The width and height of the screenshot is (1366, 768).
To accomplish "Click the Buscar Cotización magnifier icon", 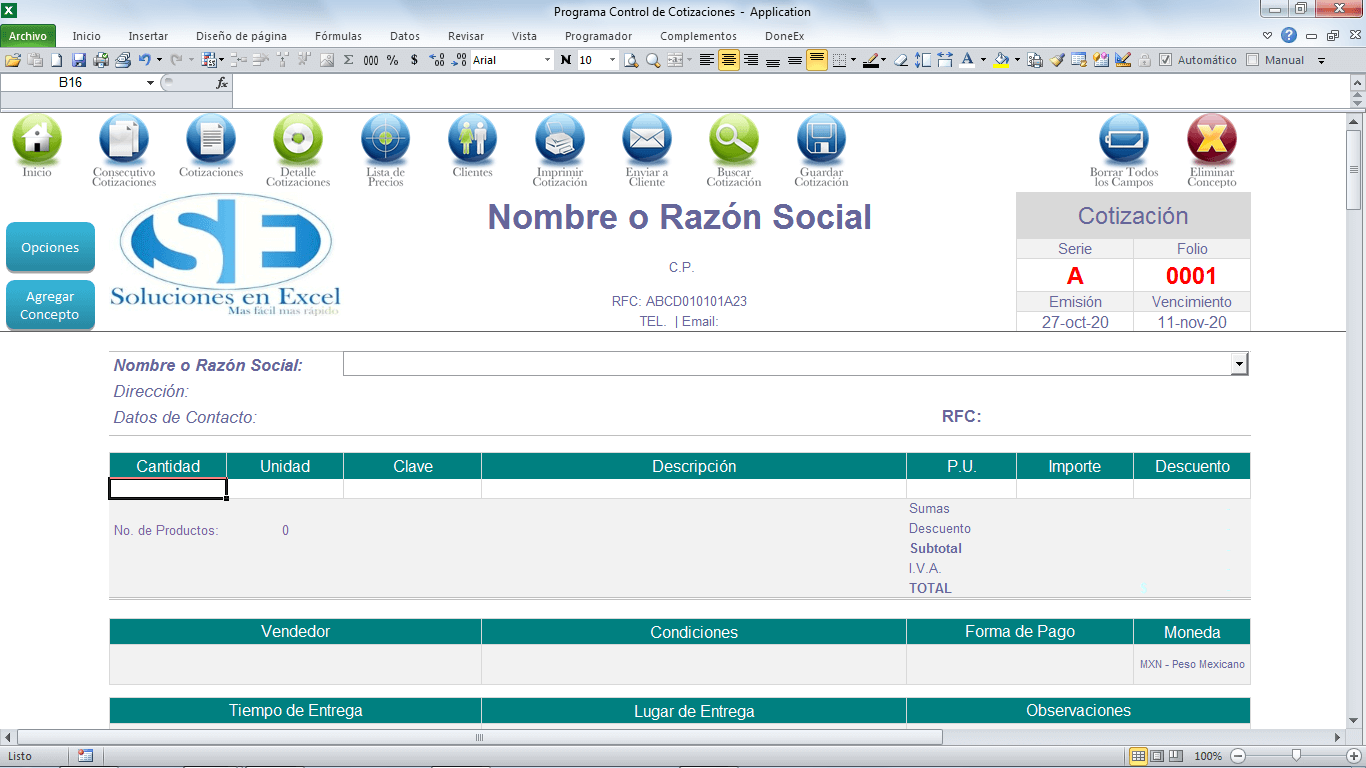I will pyautogui.click(x=733, y=139).
